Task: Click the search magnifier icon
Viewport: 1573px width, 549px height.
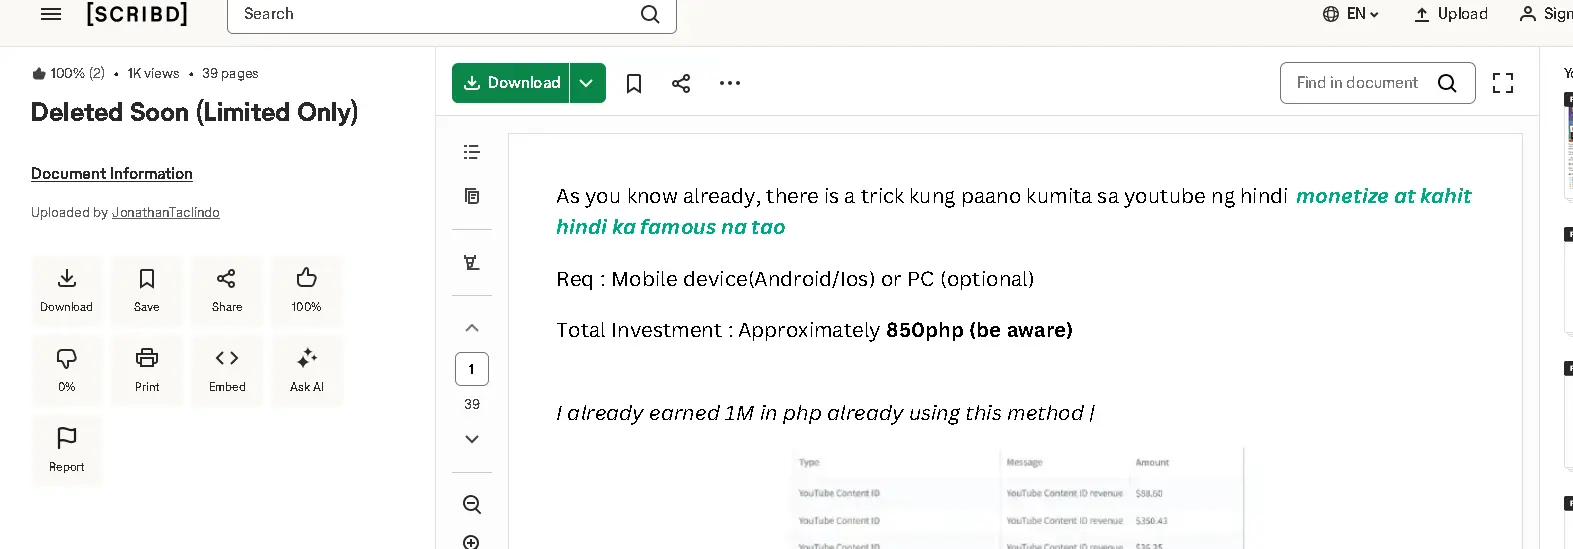Action: pos(650,14)
